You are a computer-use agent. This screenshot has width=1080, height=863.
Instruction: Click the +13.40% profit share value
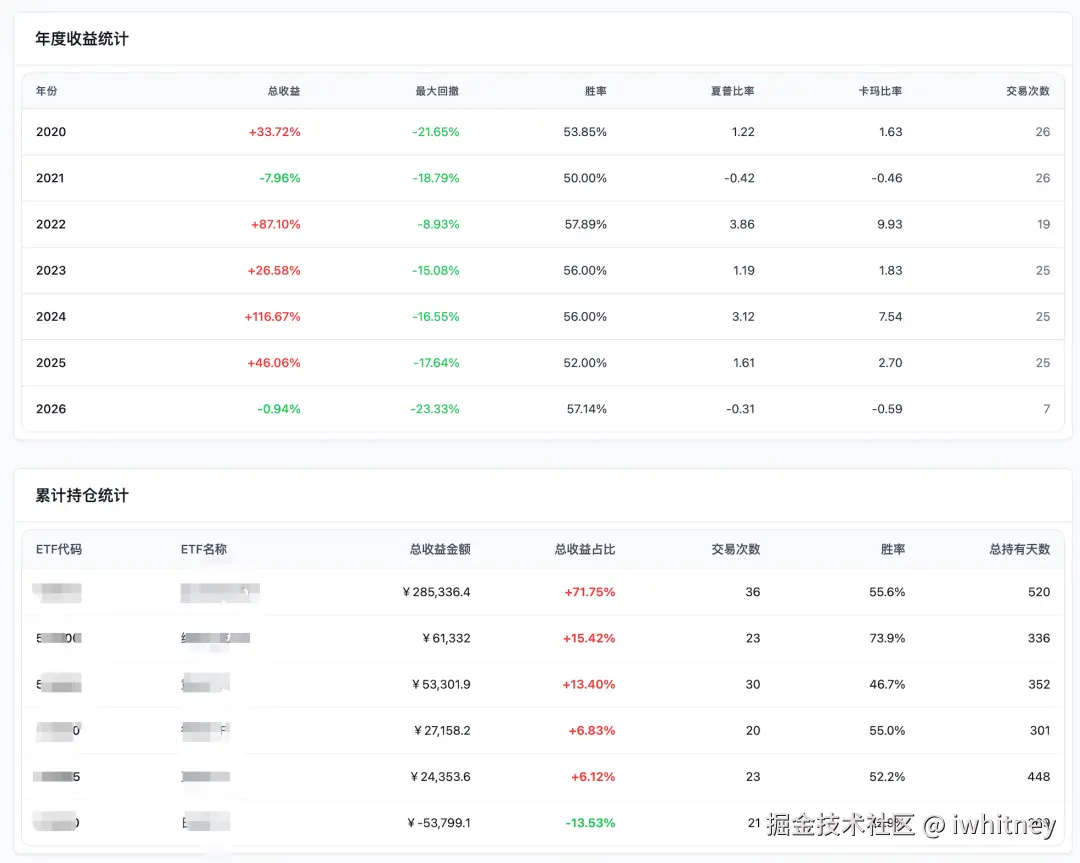click(x=588, y=684)
